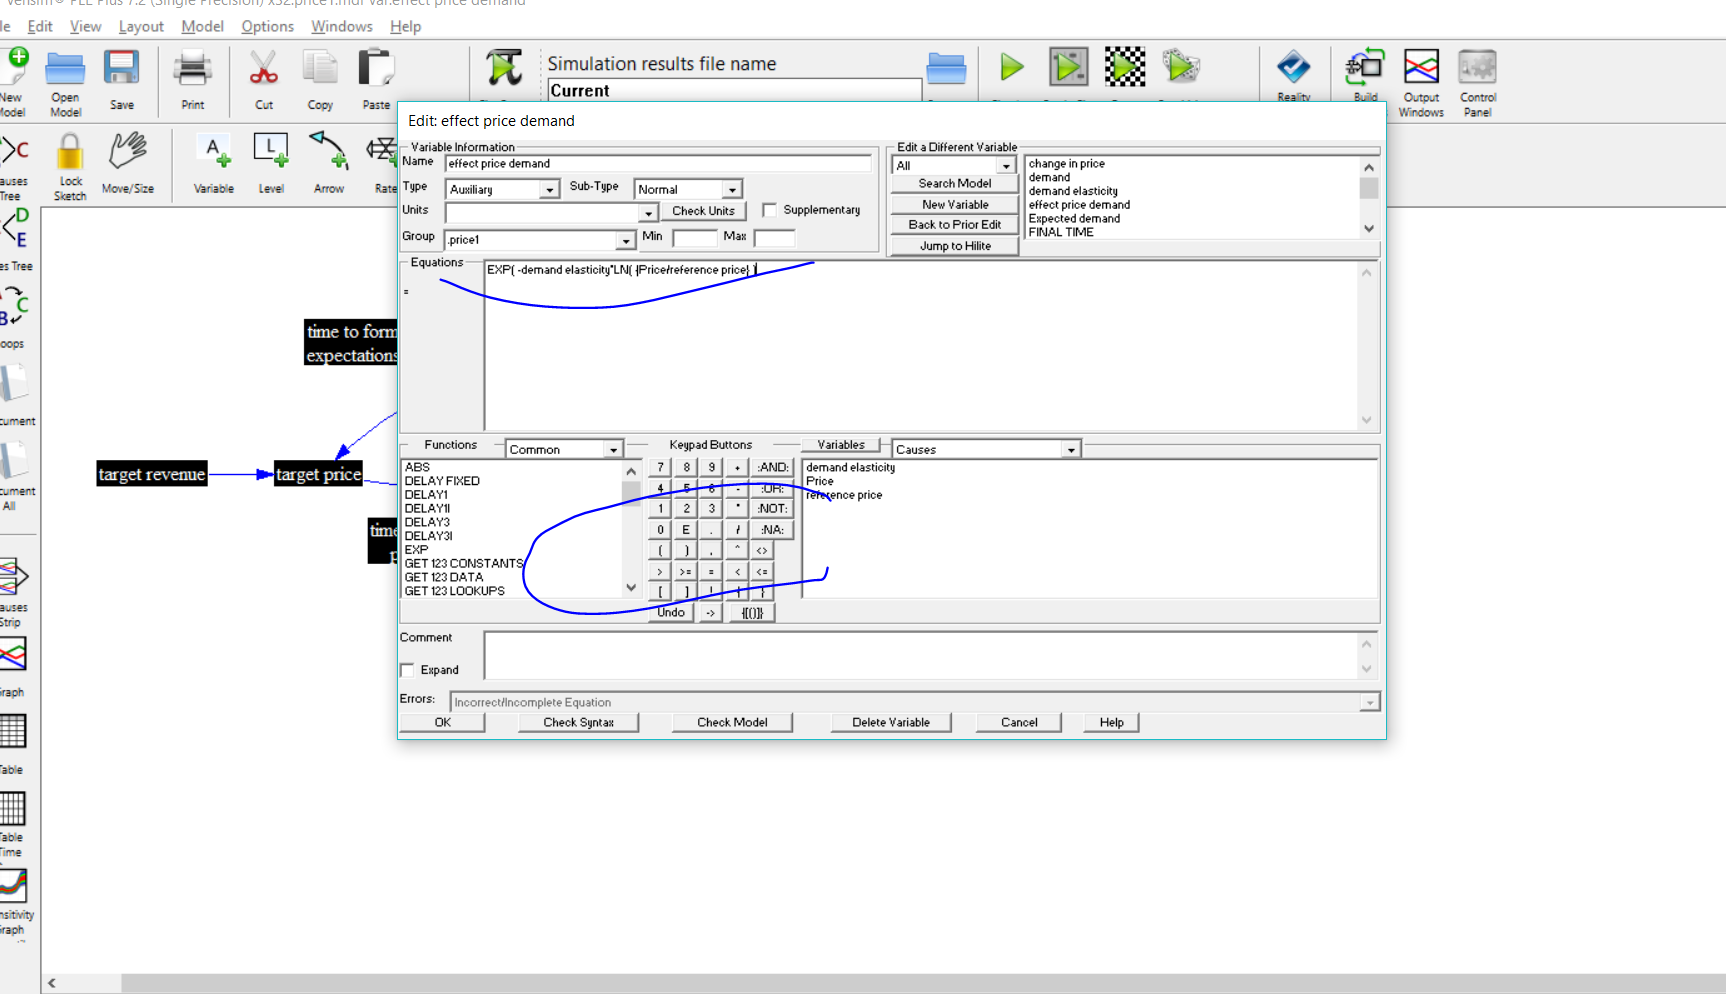Open the Sub-Type Normal dropdown
The width and height of the screenshot is (1726, 994).
pyautogui.click(x=732, y=190)
